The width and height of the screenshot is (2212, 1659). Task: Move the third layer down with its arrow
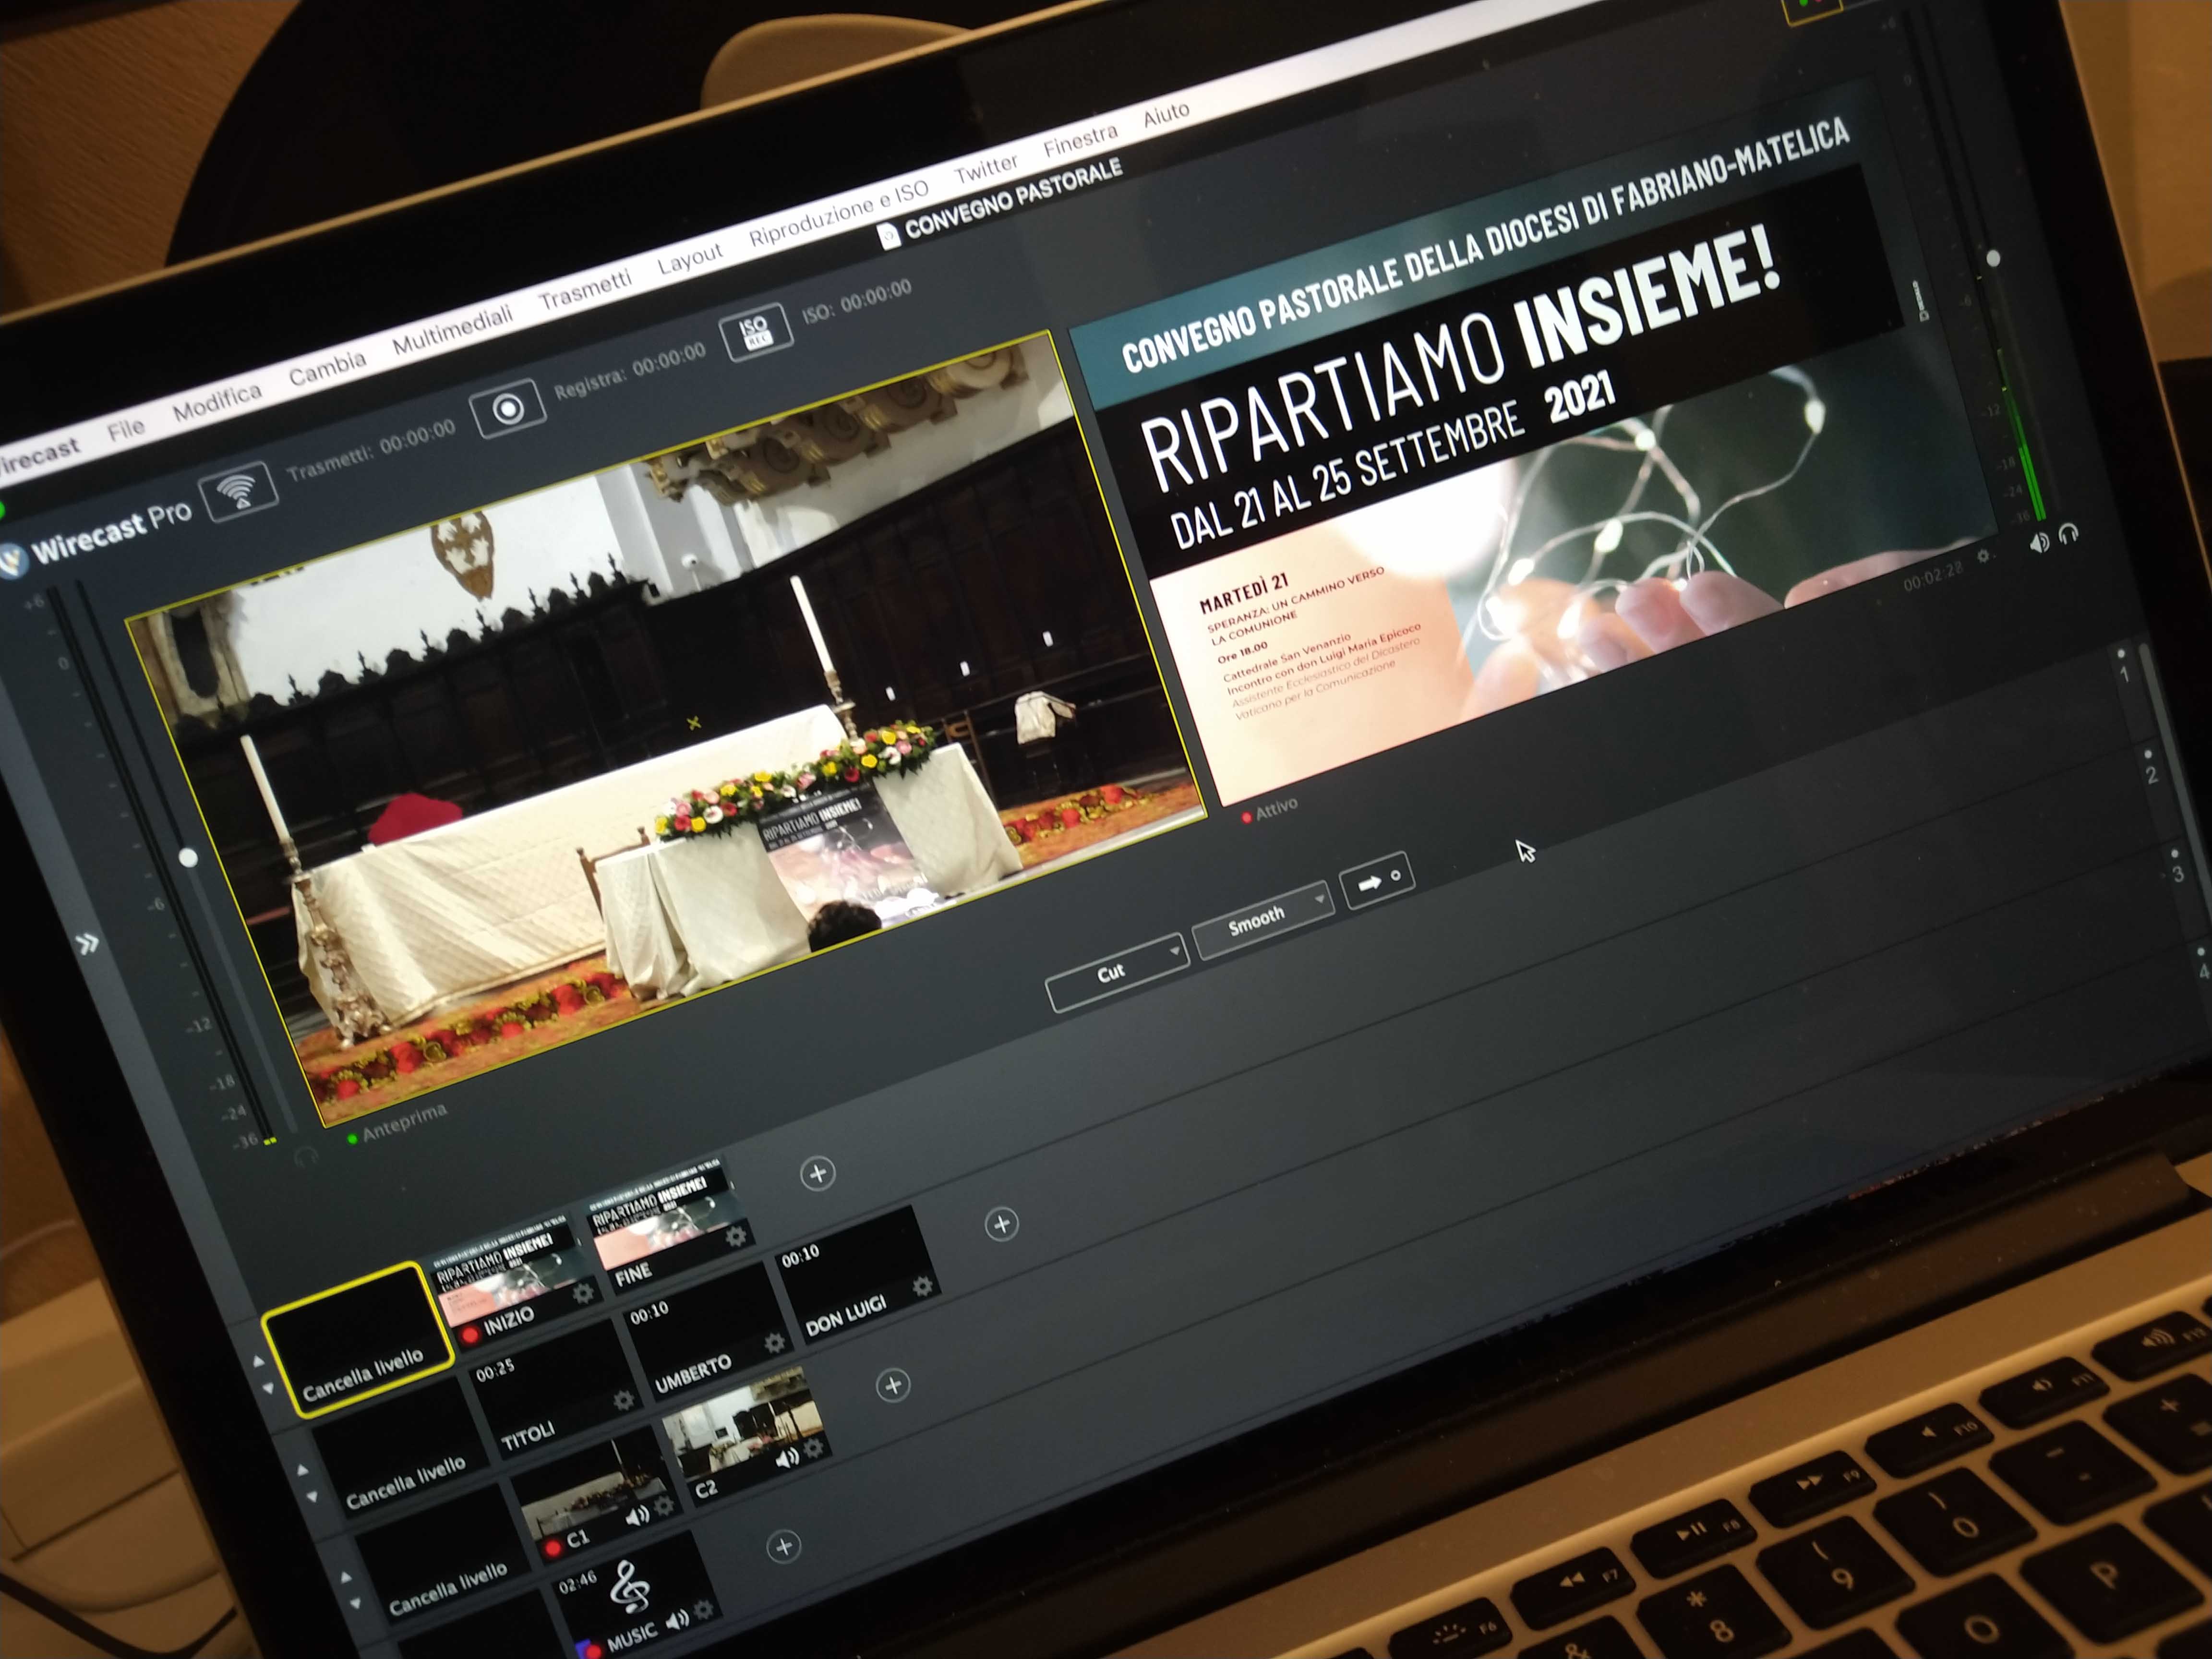[x=355, y=1603]
